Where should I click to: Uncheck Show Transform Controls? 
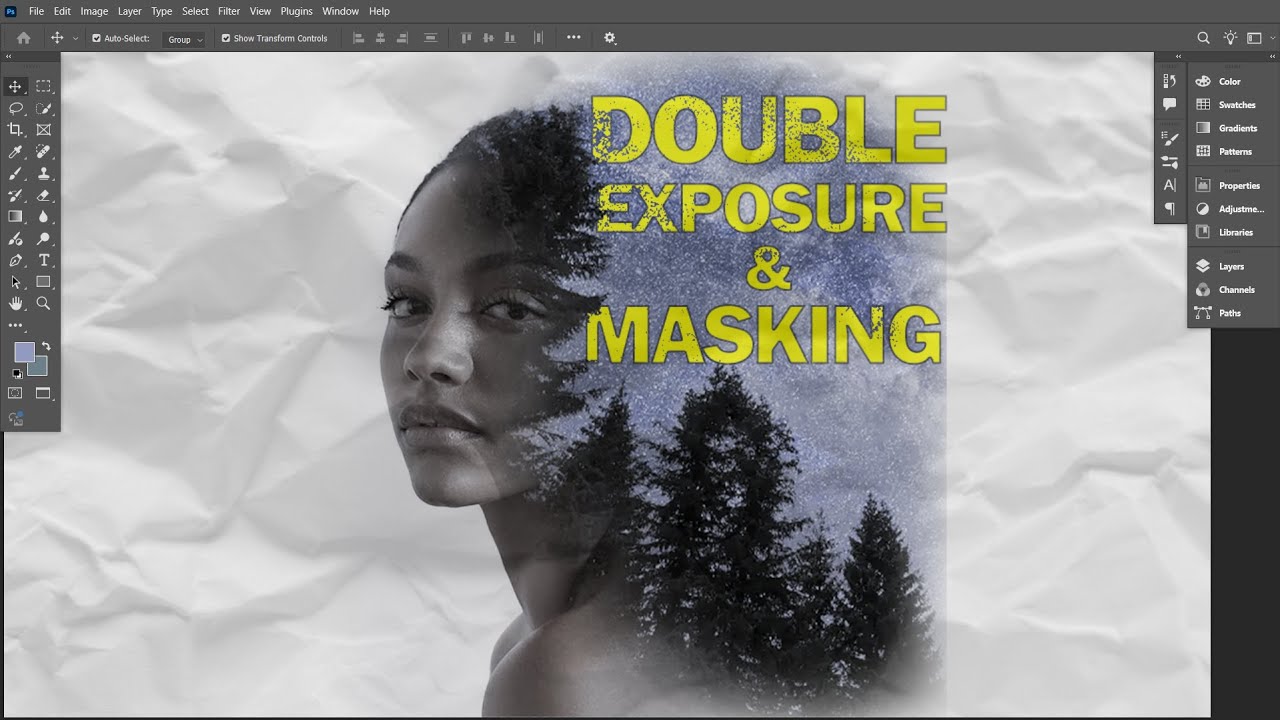pos(225,38)
